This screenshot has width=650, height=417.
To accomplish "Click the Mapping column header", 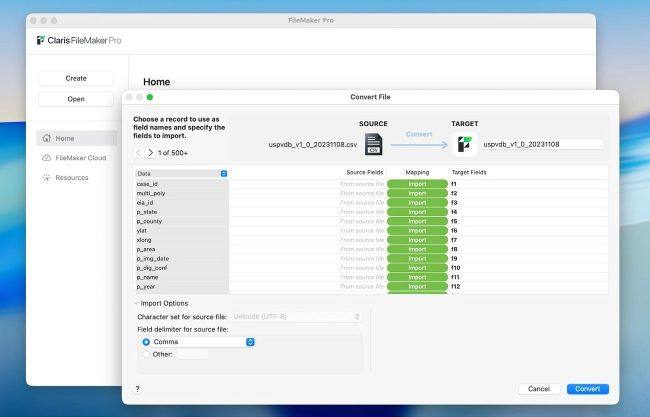I will pos(417,172).
